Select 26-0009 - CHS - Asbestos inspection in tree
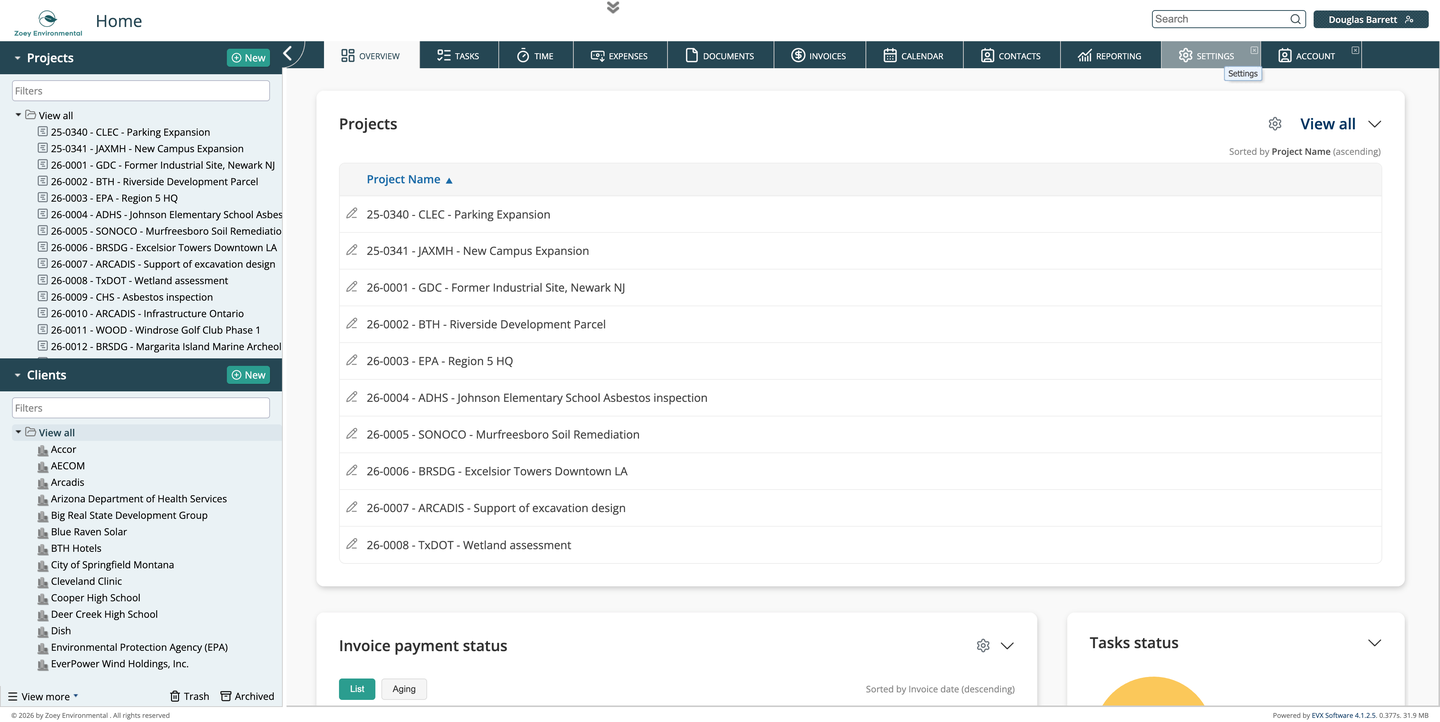The height and width of the screenshot is (722, 1440). click(132, 297)
